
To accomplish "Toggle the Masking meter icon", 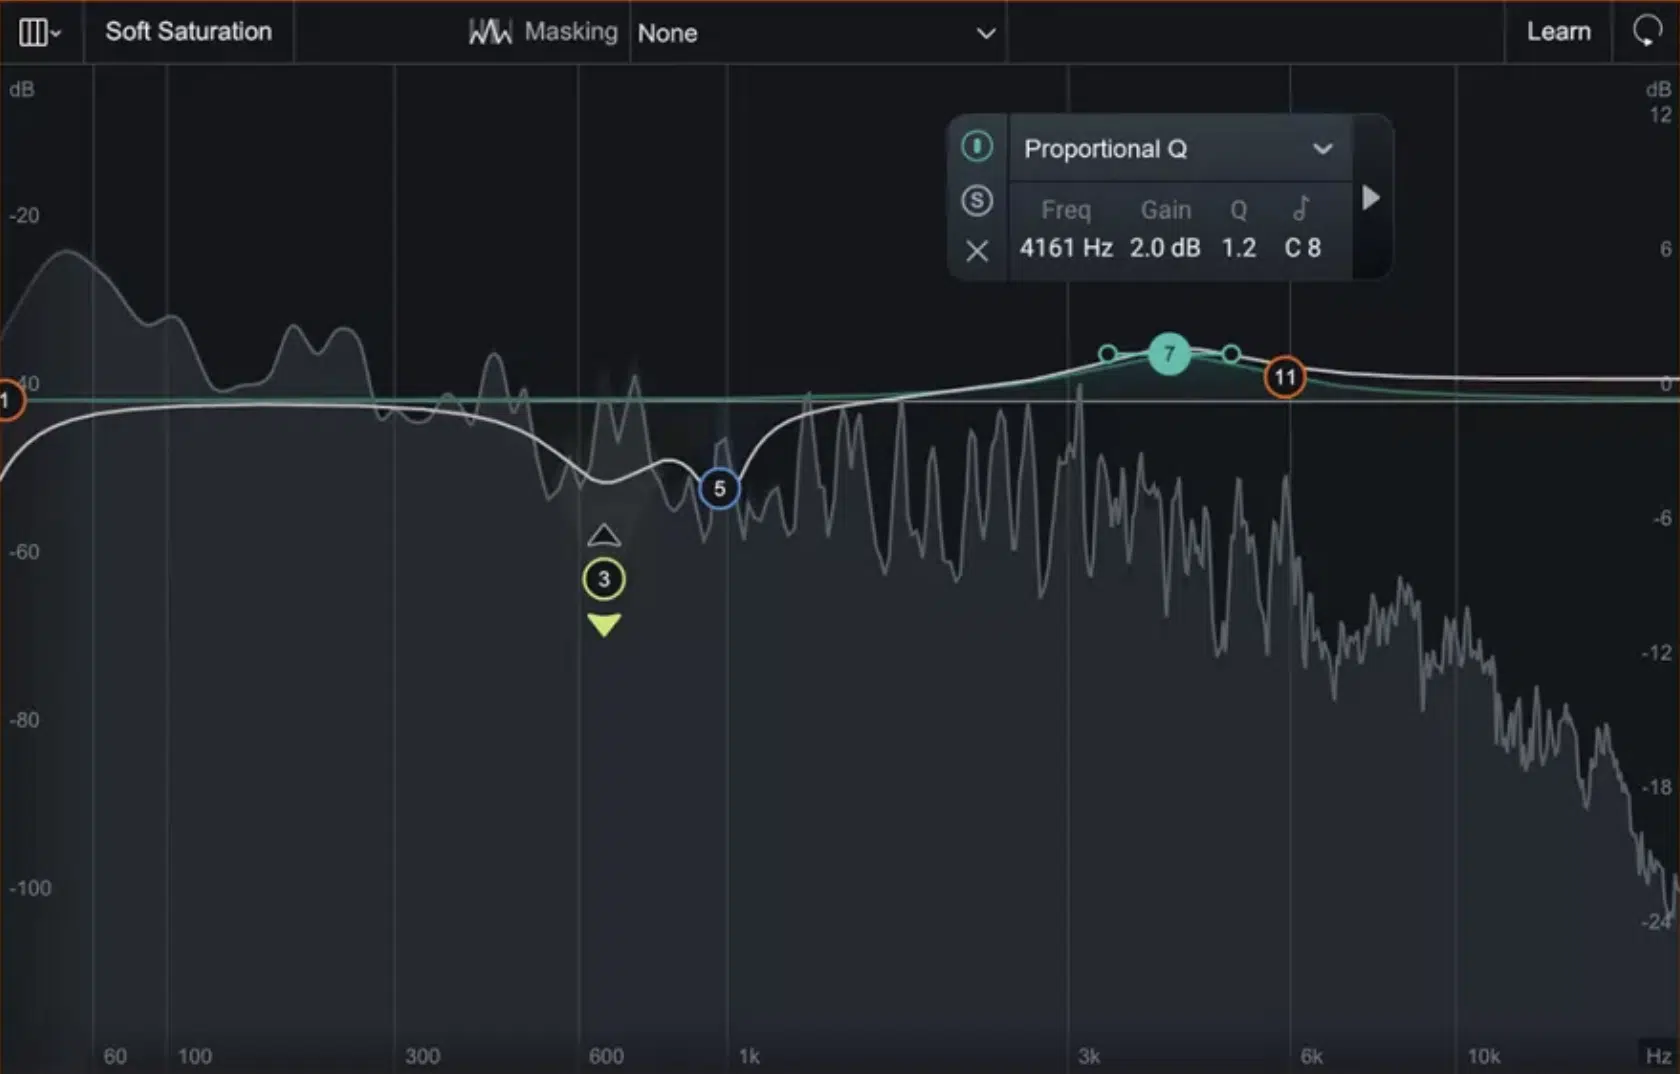I will (x=490, y=32).
